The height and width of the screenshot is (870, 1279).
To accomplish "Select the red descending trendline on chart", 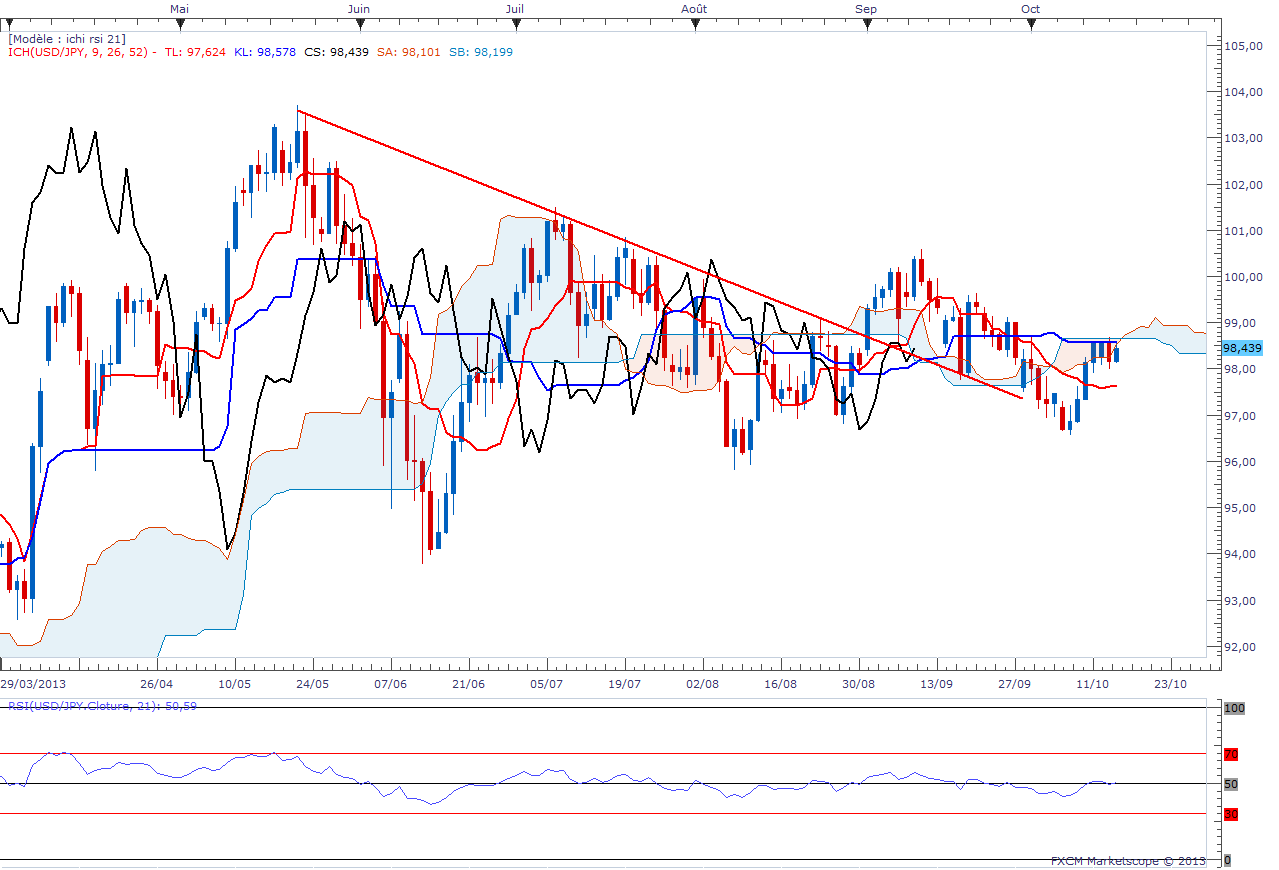I will (x=660, y=254).
